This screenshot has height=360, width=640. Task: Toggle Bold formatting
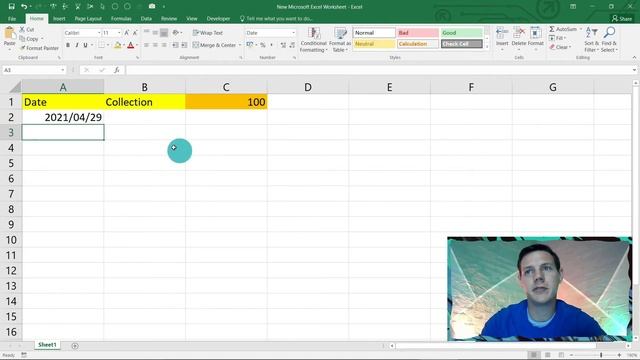point(68,45)
